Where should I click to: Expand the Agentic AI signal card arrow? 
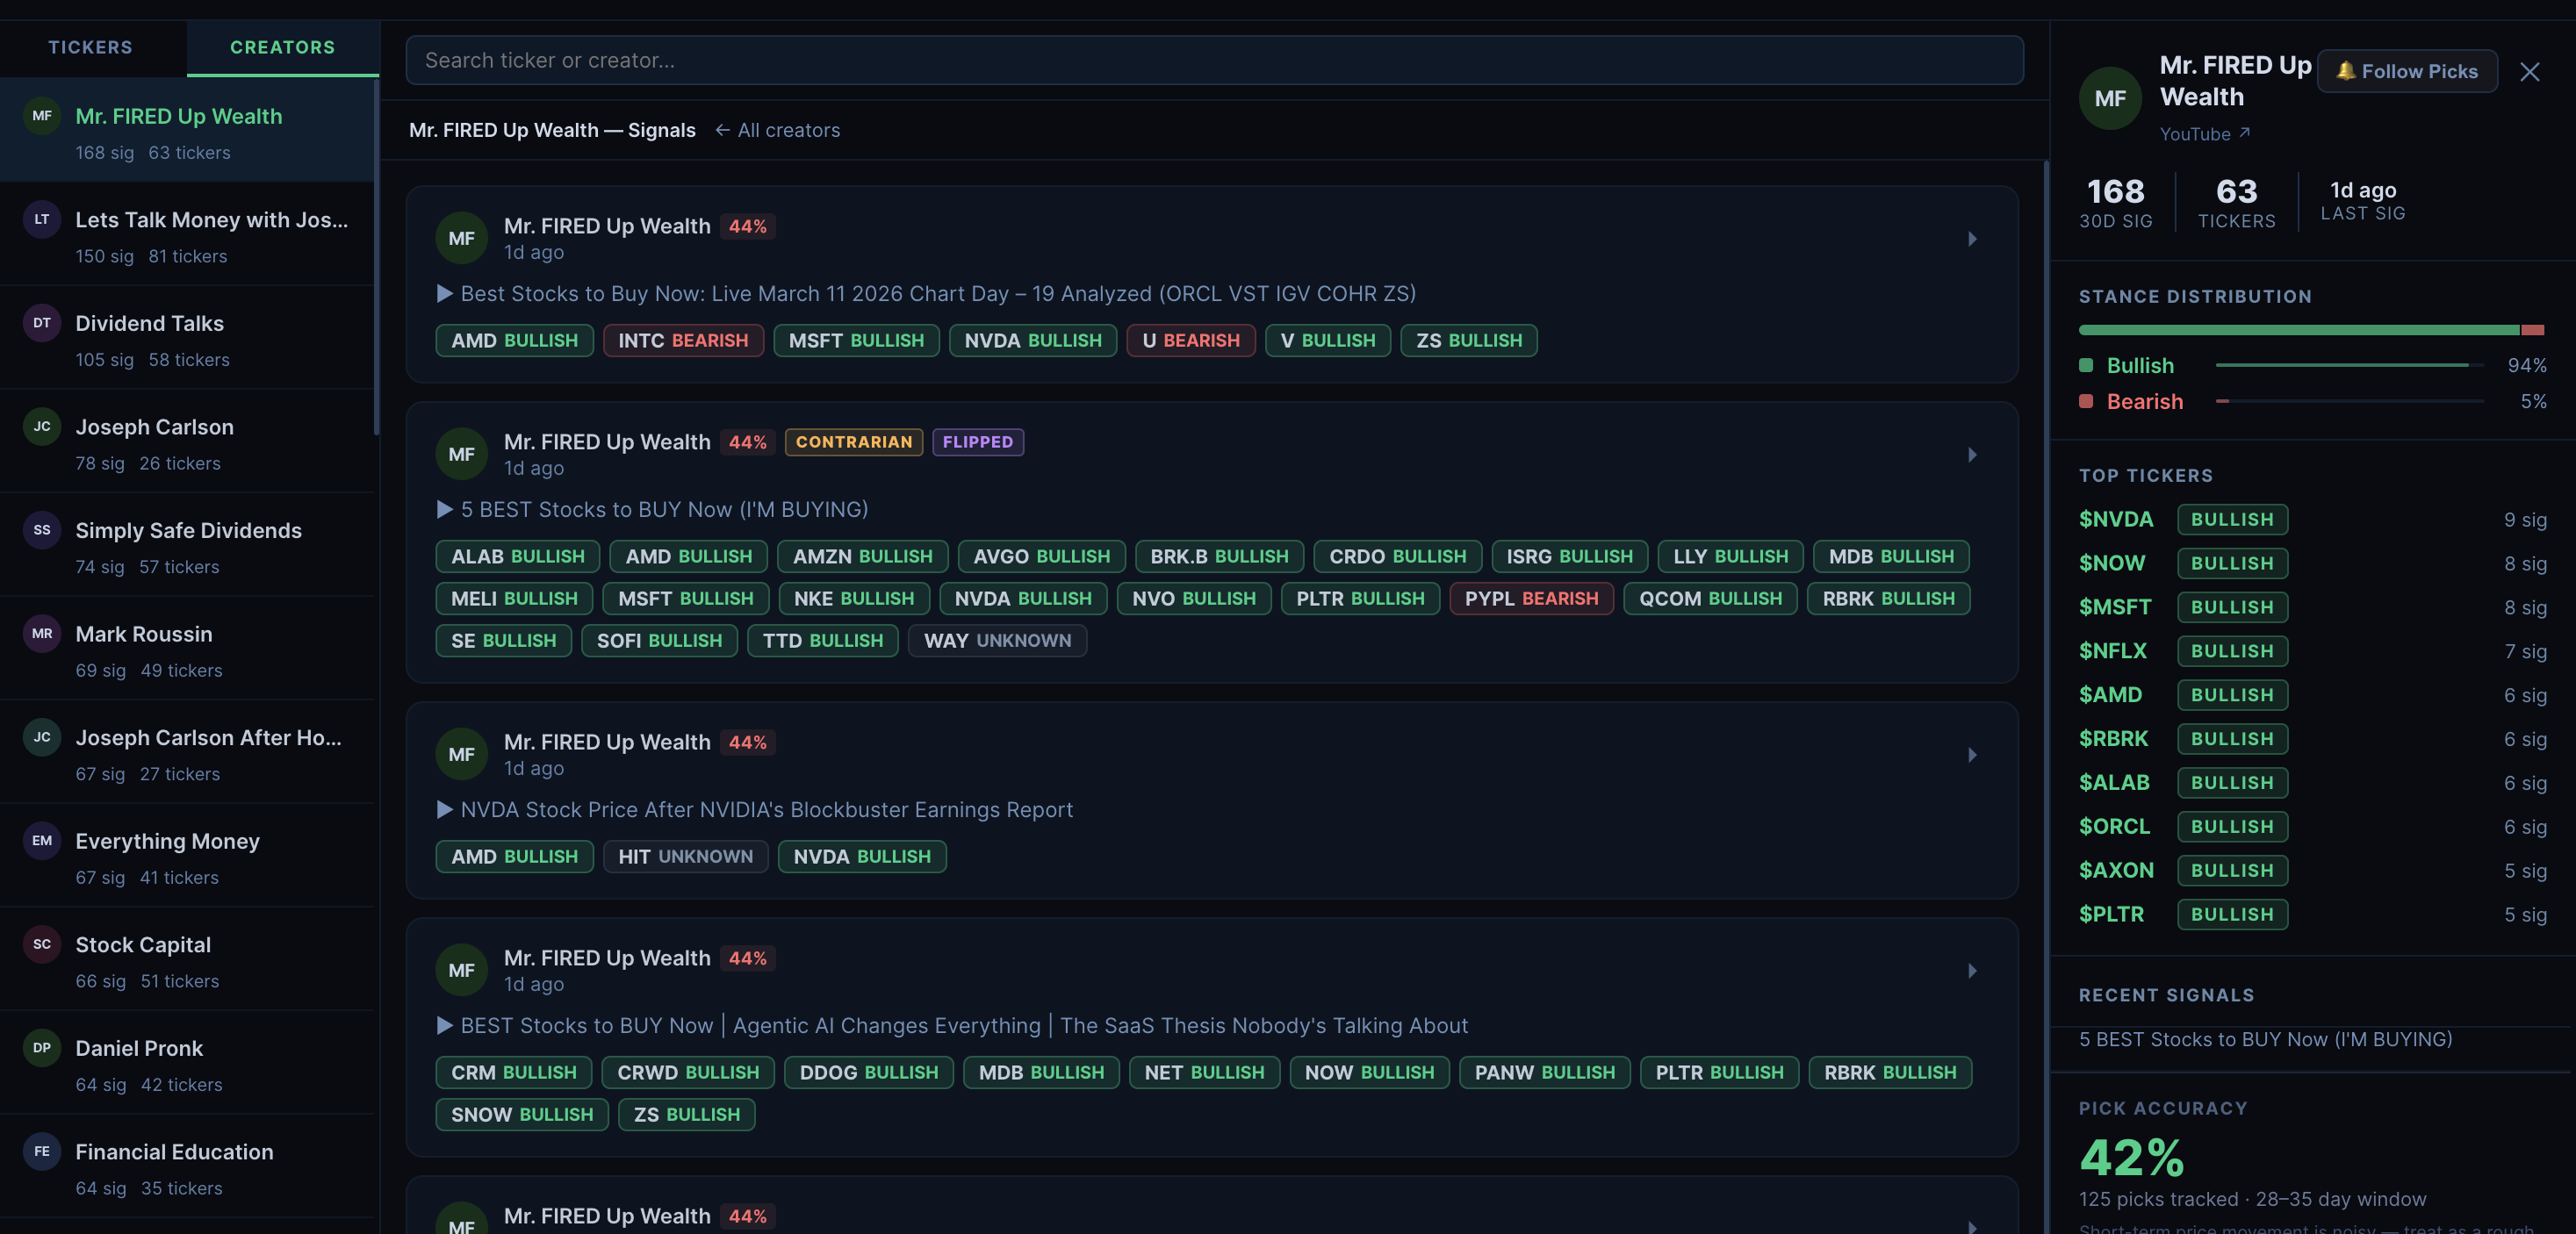coord(1972,971)
